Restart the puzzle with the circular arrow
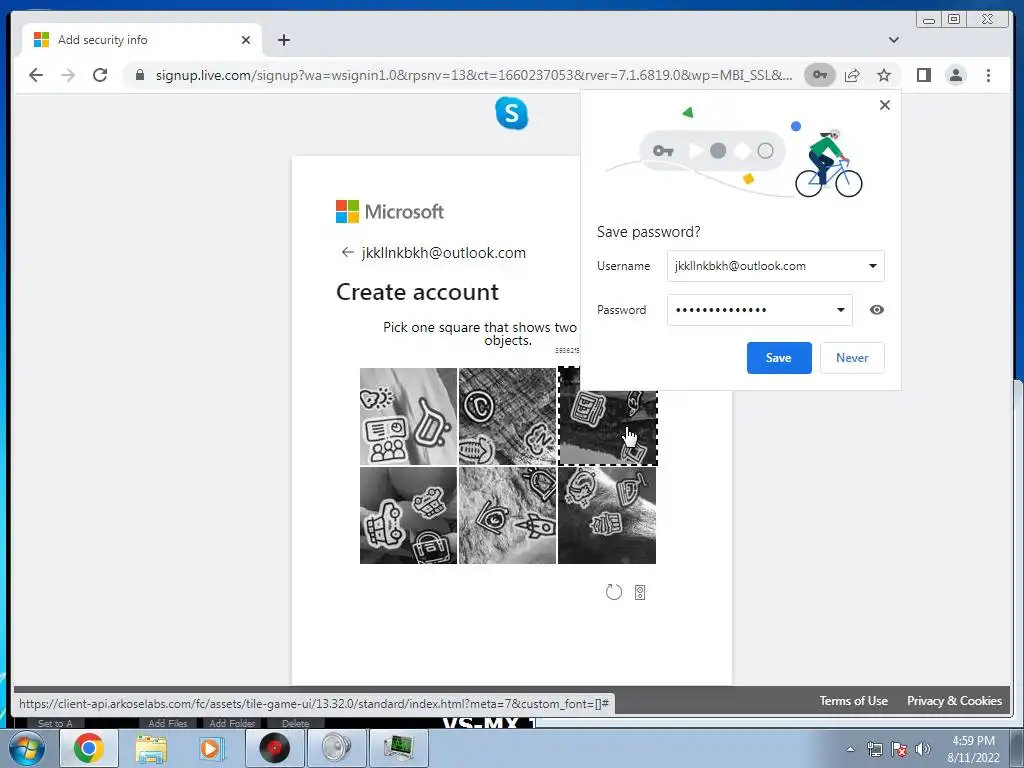Viewport: 1024px width, 768px height. pyautogui.click(x=614, y=592)
